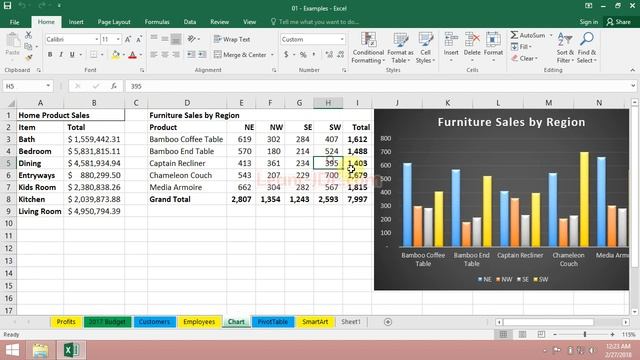Screen dimensions: 640x360
Task: Expand the Merge & Center dropdown arrow
Action: pos(272,55)
